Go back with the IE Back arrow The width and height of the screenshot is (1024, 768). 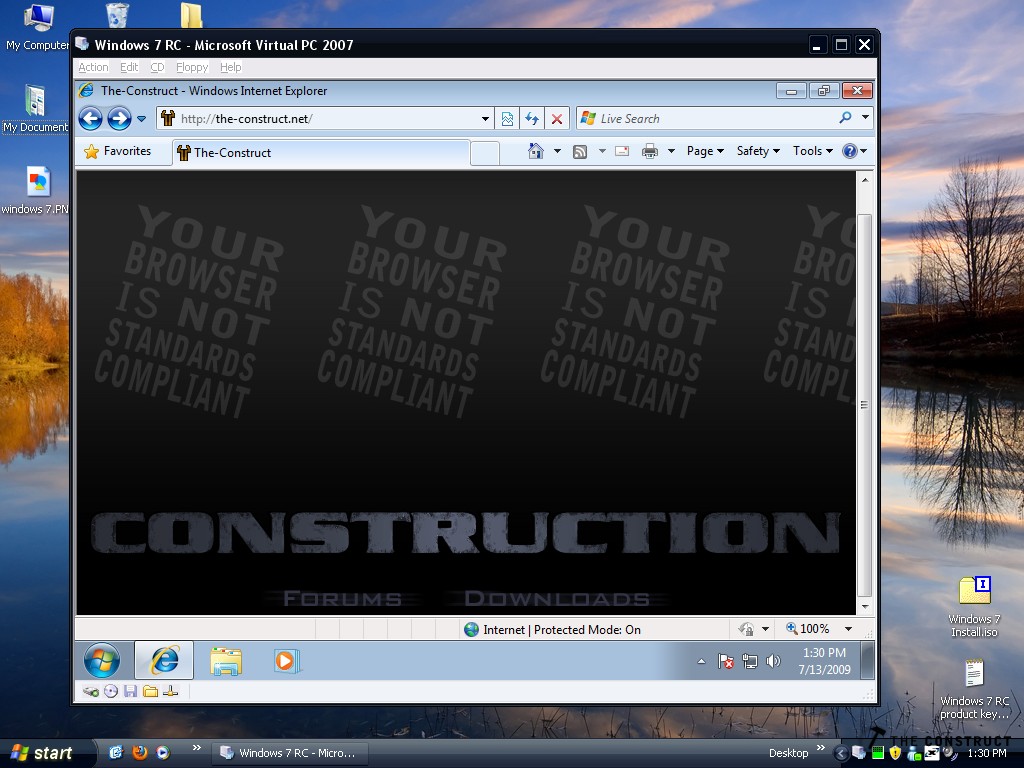click(90, 119)
